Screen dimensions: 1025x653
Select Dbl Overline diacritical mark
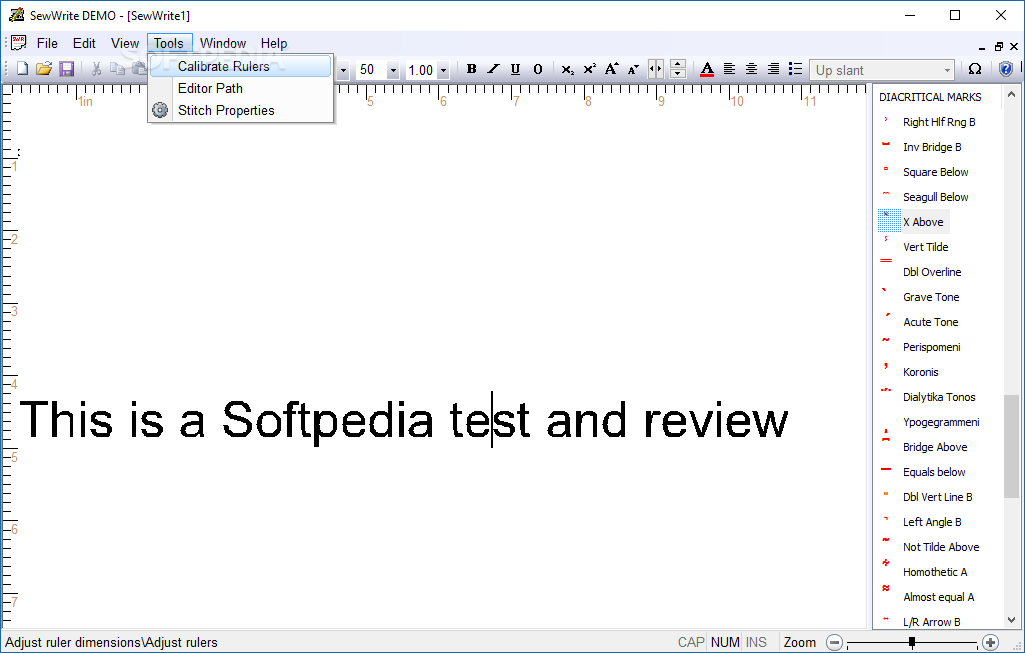(x=932, y=272)
